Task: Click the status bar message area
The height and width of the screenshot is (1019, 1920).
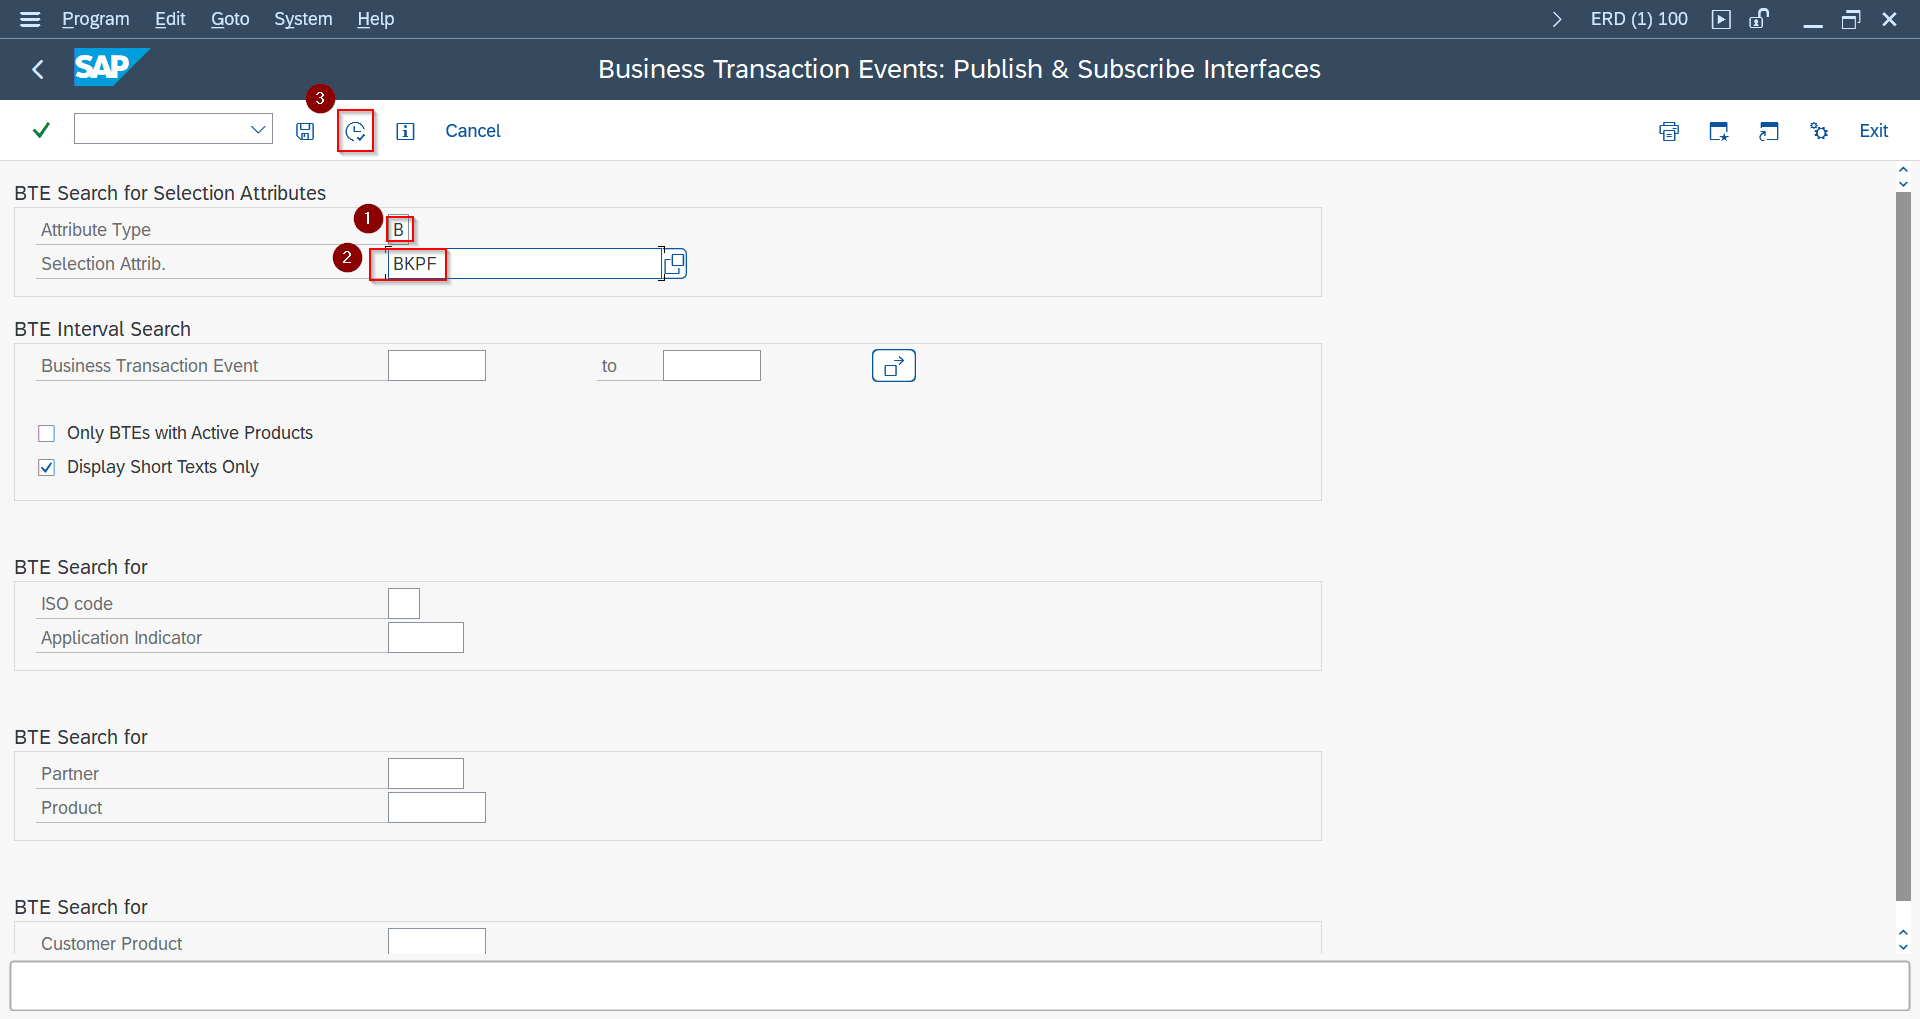Action: click(x=960, y=986)
